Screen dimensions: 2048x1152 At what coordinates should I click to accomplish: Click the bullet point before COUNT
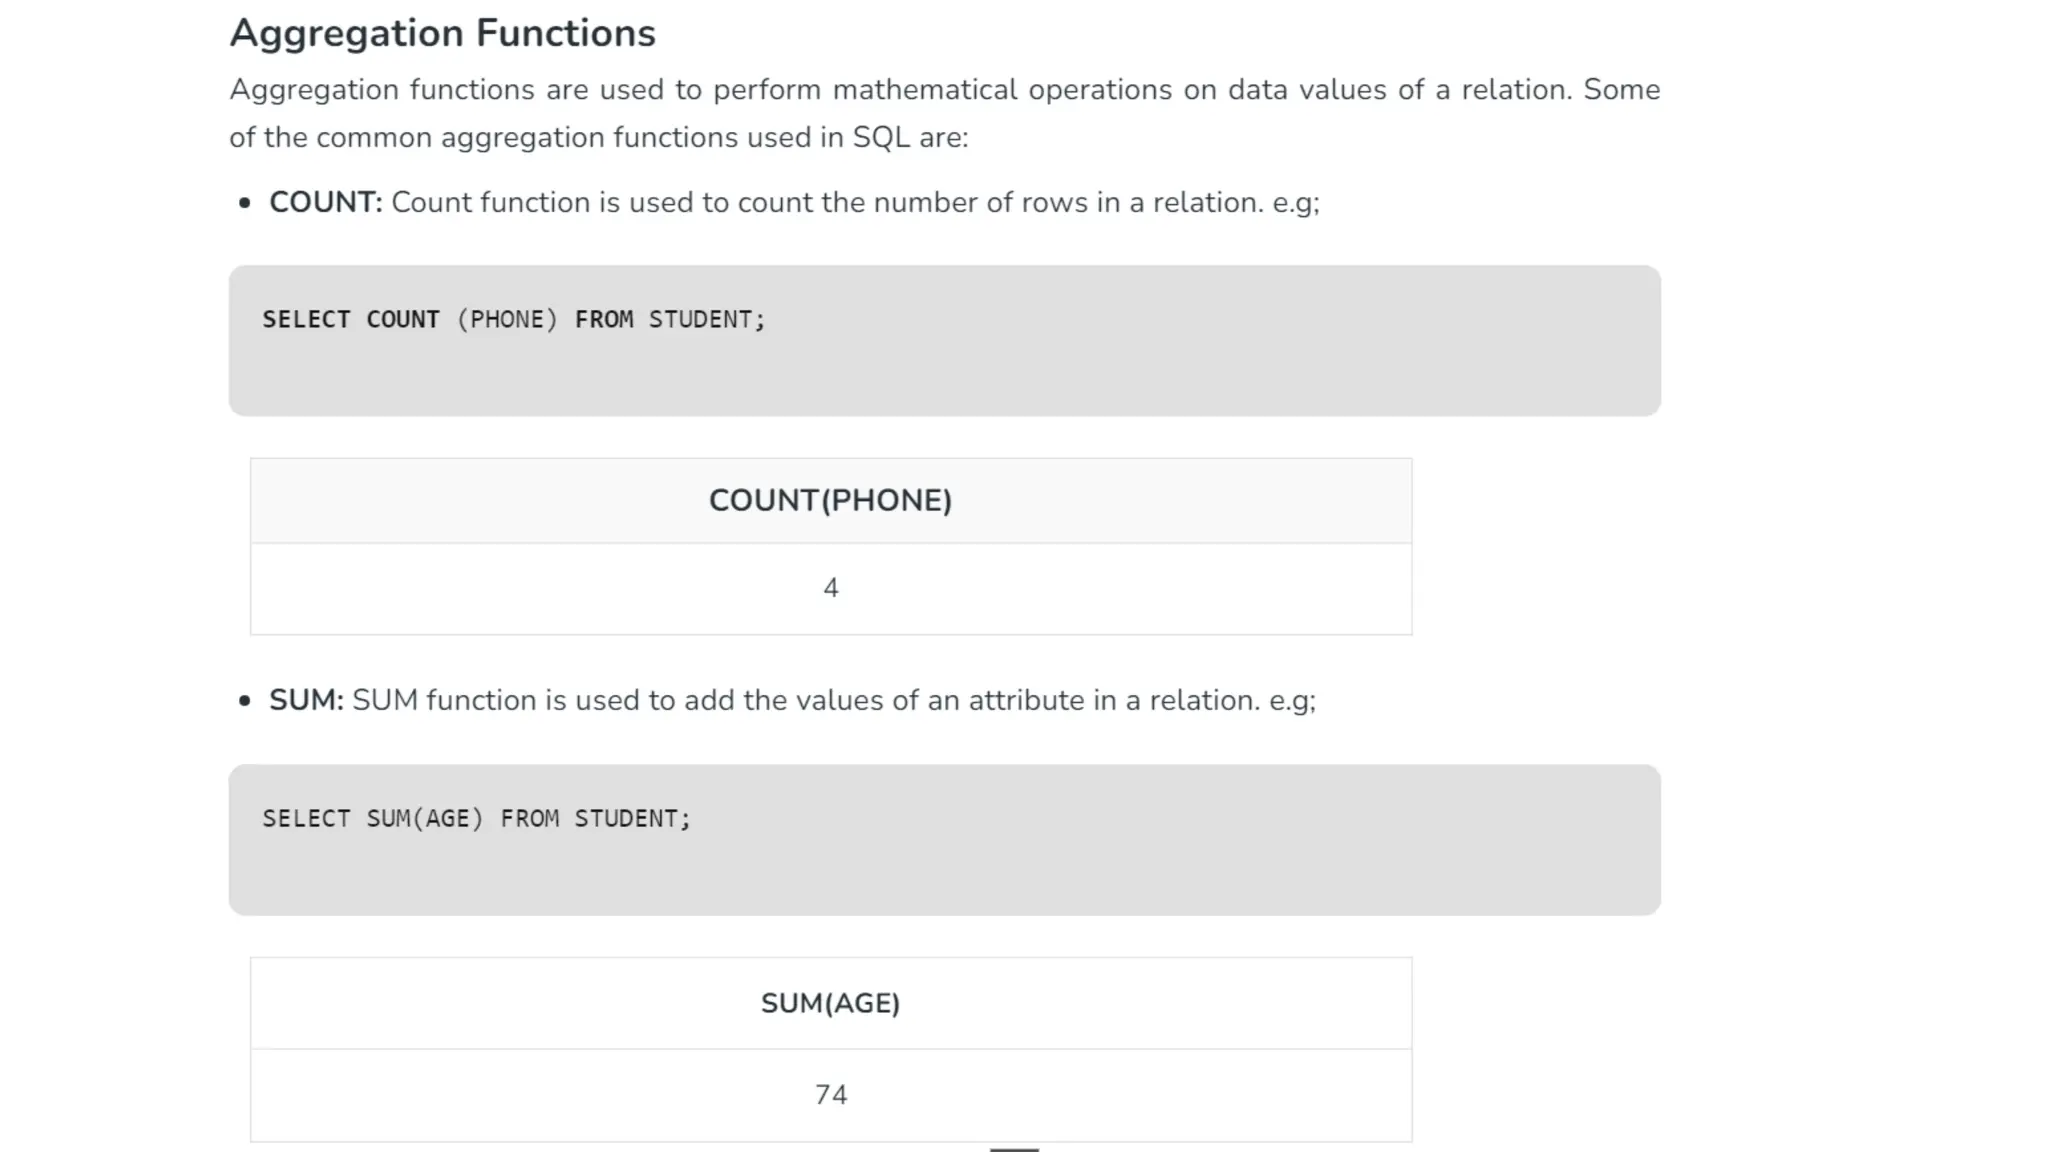245,203
